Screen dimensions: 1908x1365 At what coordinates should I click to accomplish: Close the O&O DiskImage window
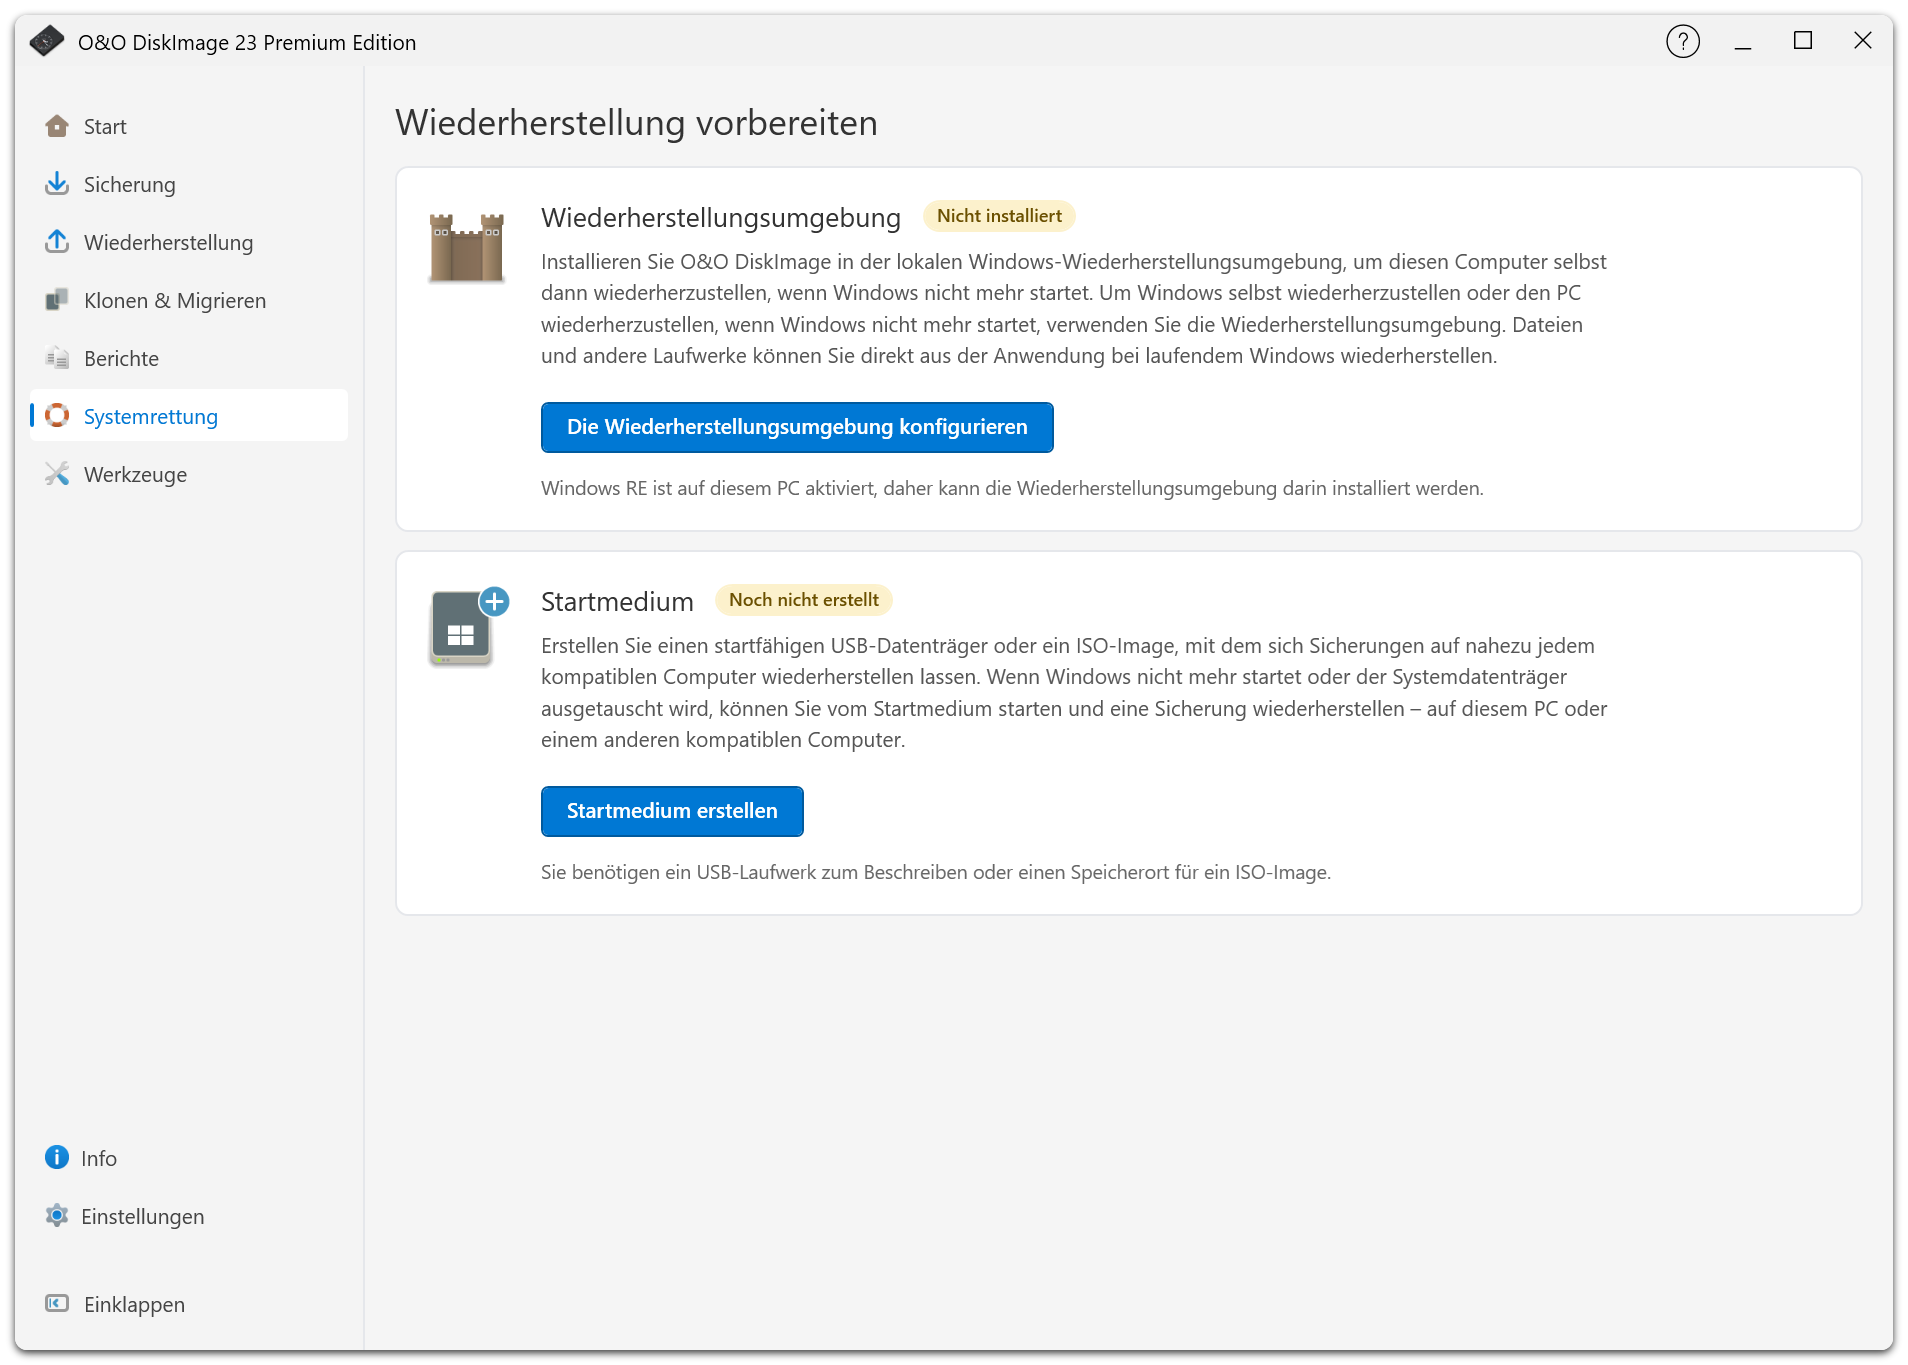pos(1862,41)
